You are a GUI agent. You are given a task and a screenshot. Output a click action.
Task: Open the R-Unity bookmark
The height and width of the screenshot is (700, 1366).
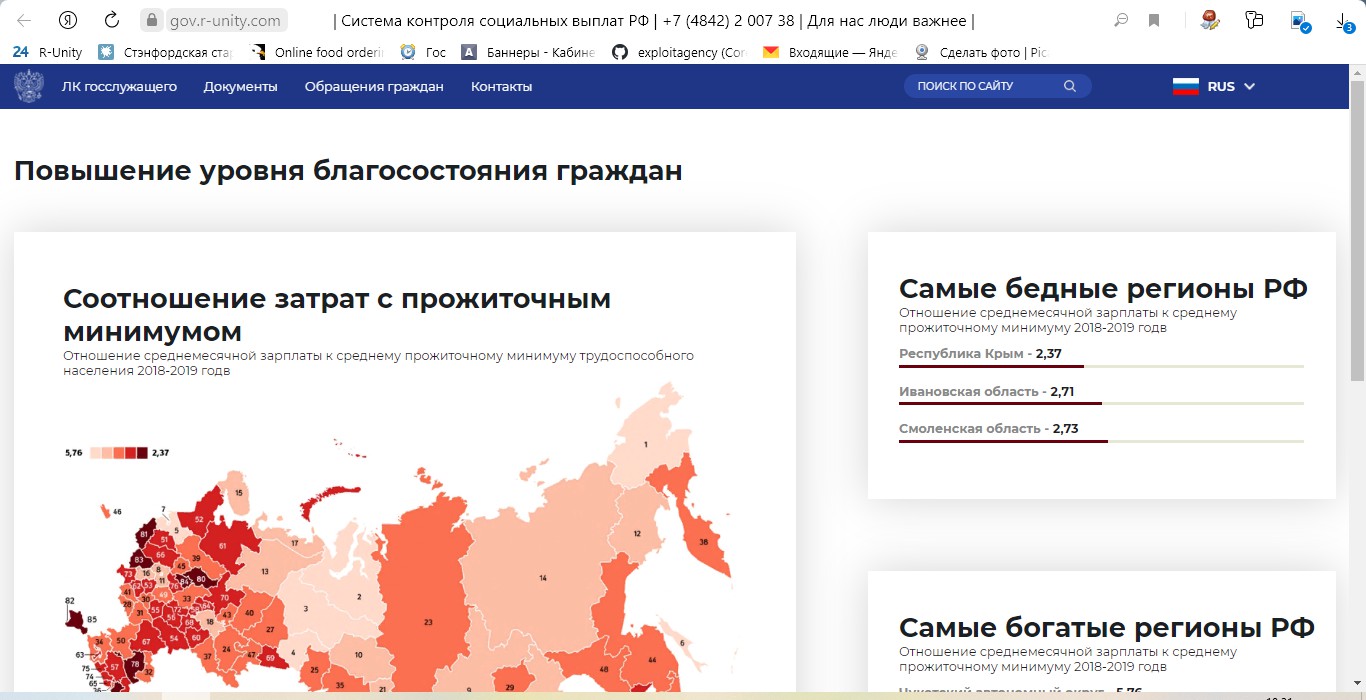pos(48,52)
